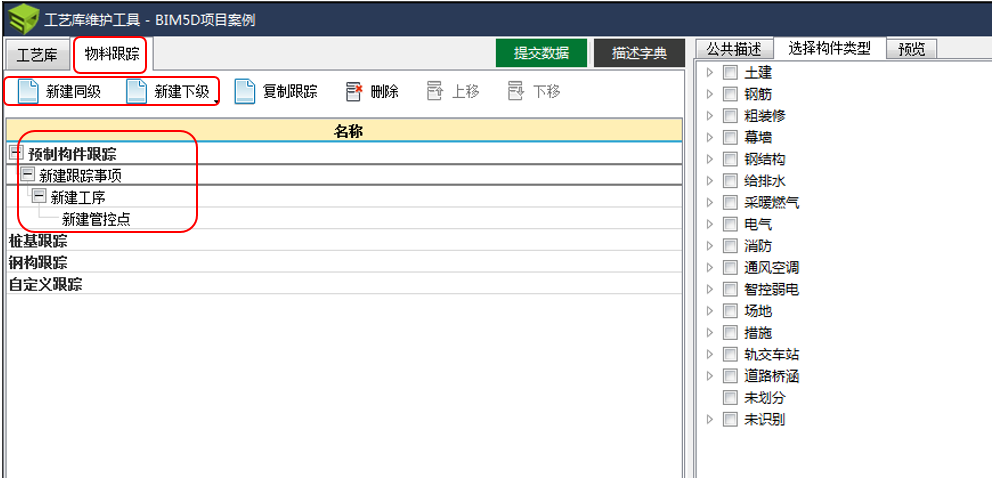This screenshot has width=993, height=487.
Task: Expand the 措施 category
Action: 709,332
